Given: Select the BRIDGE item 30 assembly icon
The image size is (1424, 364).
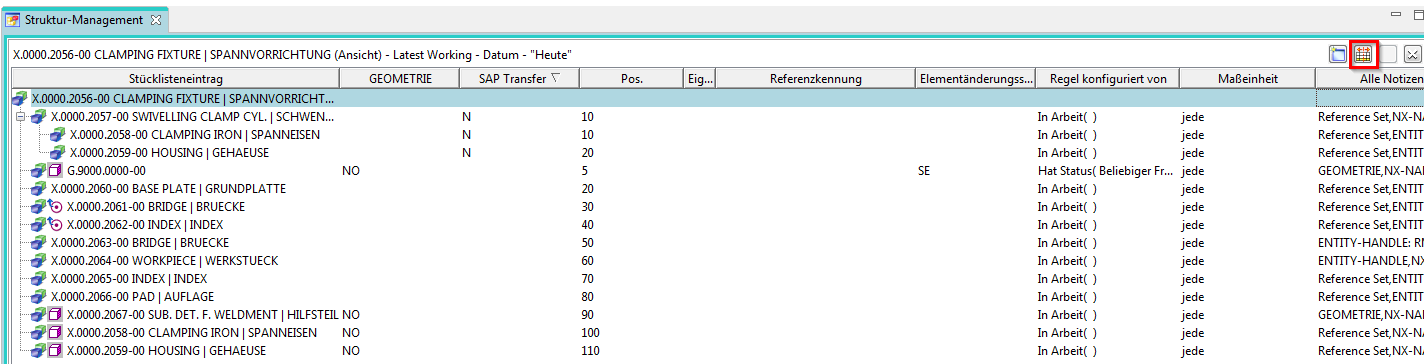Looking at the screenshot, I should tap(38, 207).
